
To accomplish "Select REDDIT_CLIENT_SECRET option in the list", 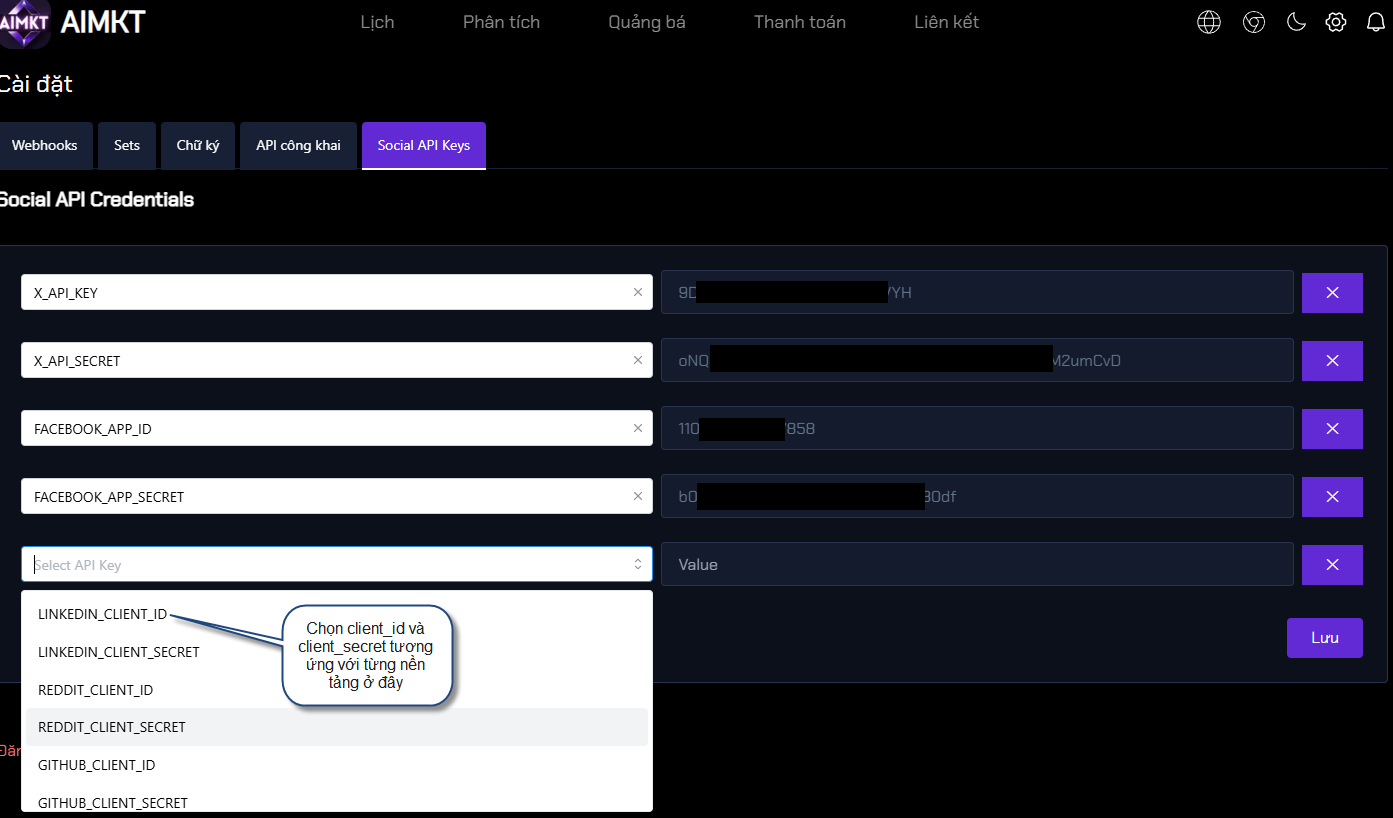I will (x=112, y=727).
